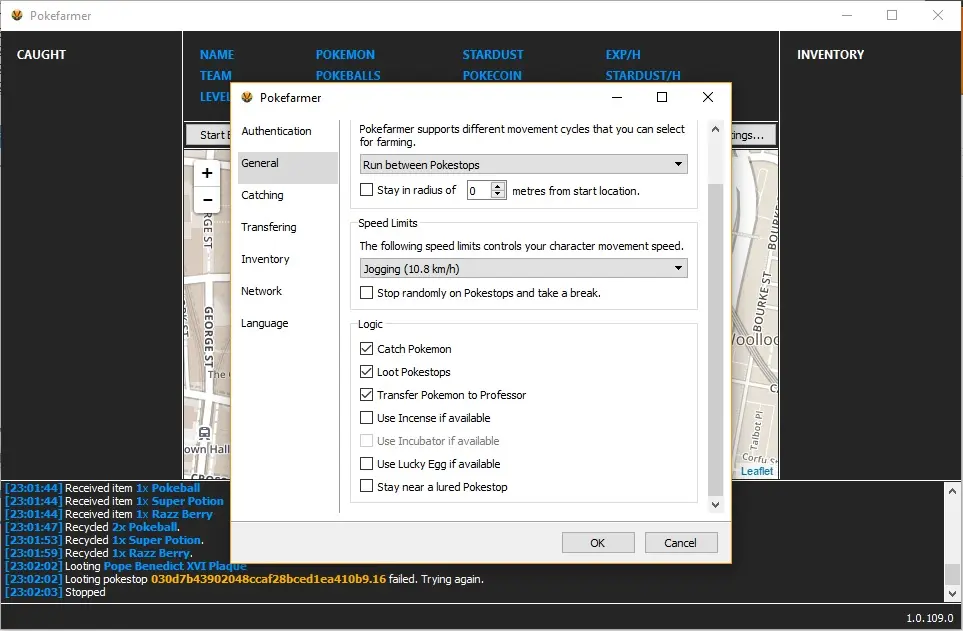Enable Use Incense if available

(x=366, y=418)
